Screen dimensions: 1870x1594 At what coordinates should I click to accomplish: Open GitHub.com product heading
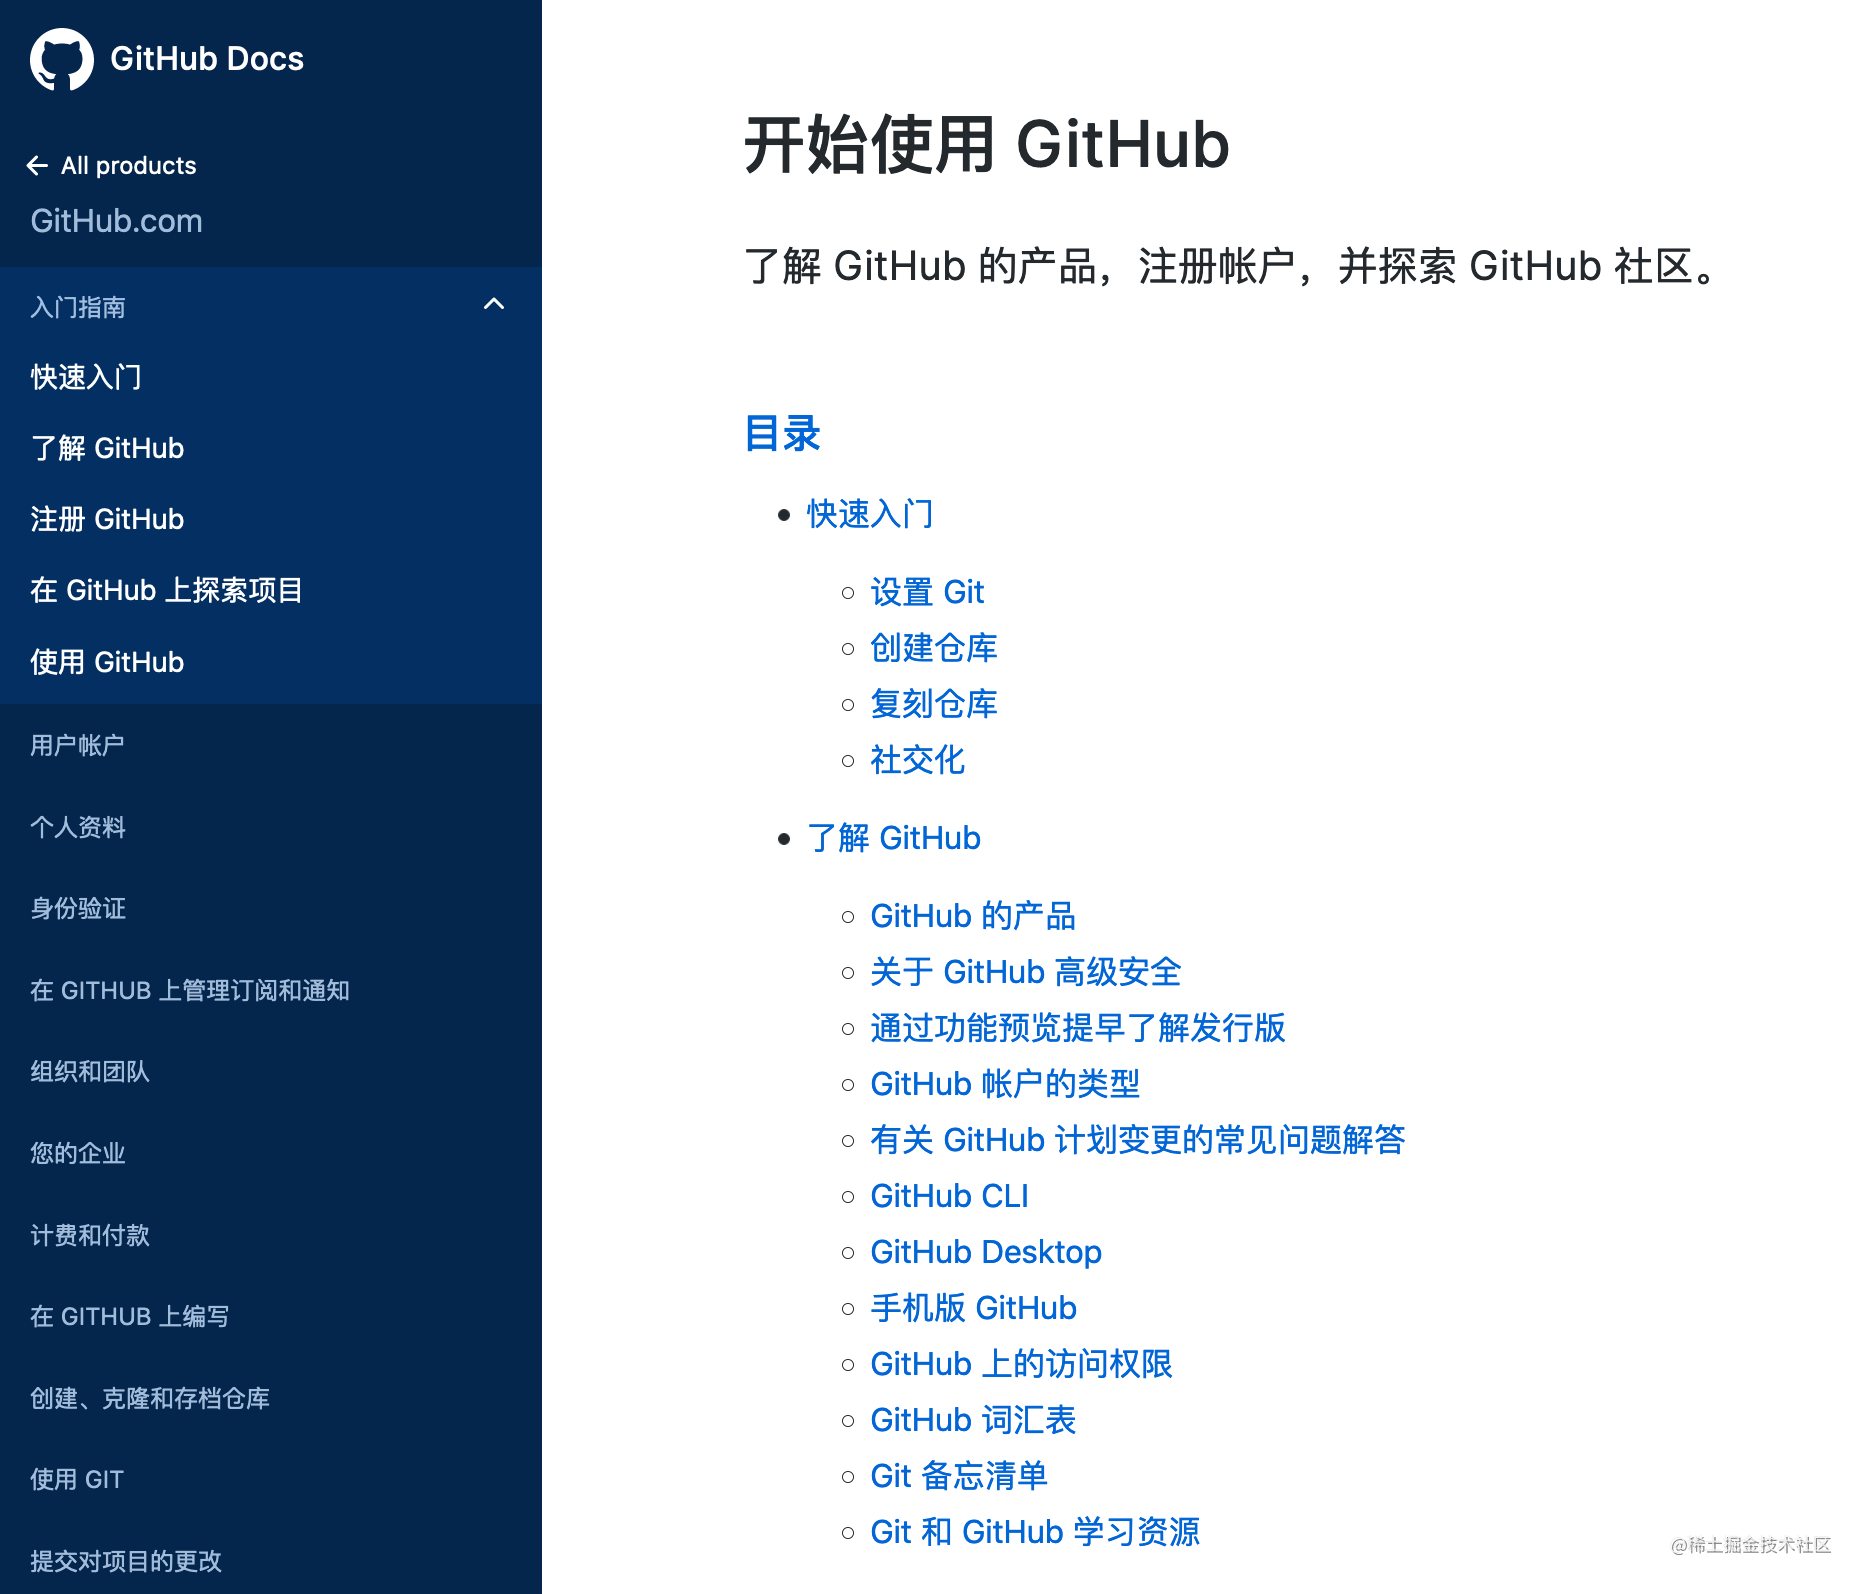pos(116,221)
